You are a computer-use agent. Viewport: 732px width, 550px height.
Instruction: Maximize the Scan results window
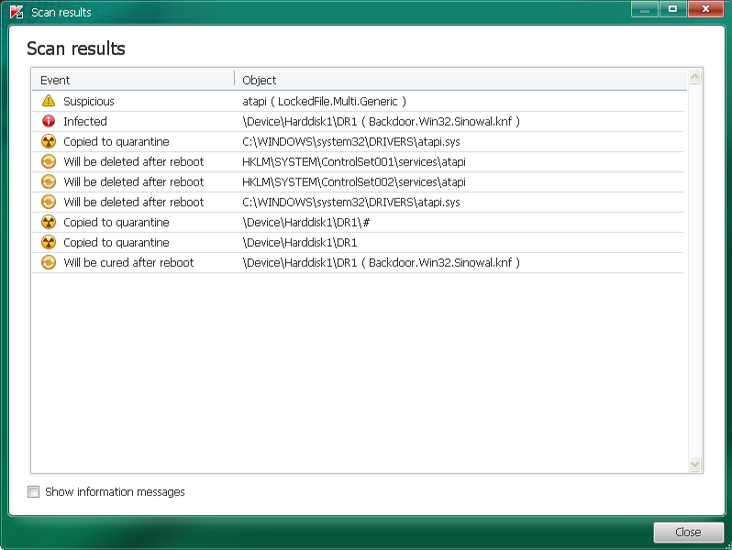click(x=673, y=9)
